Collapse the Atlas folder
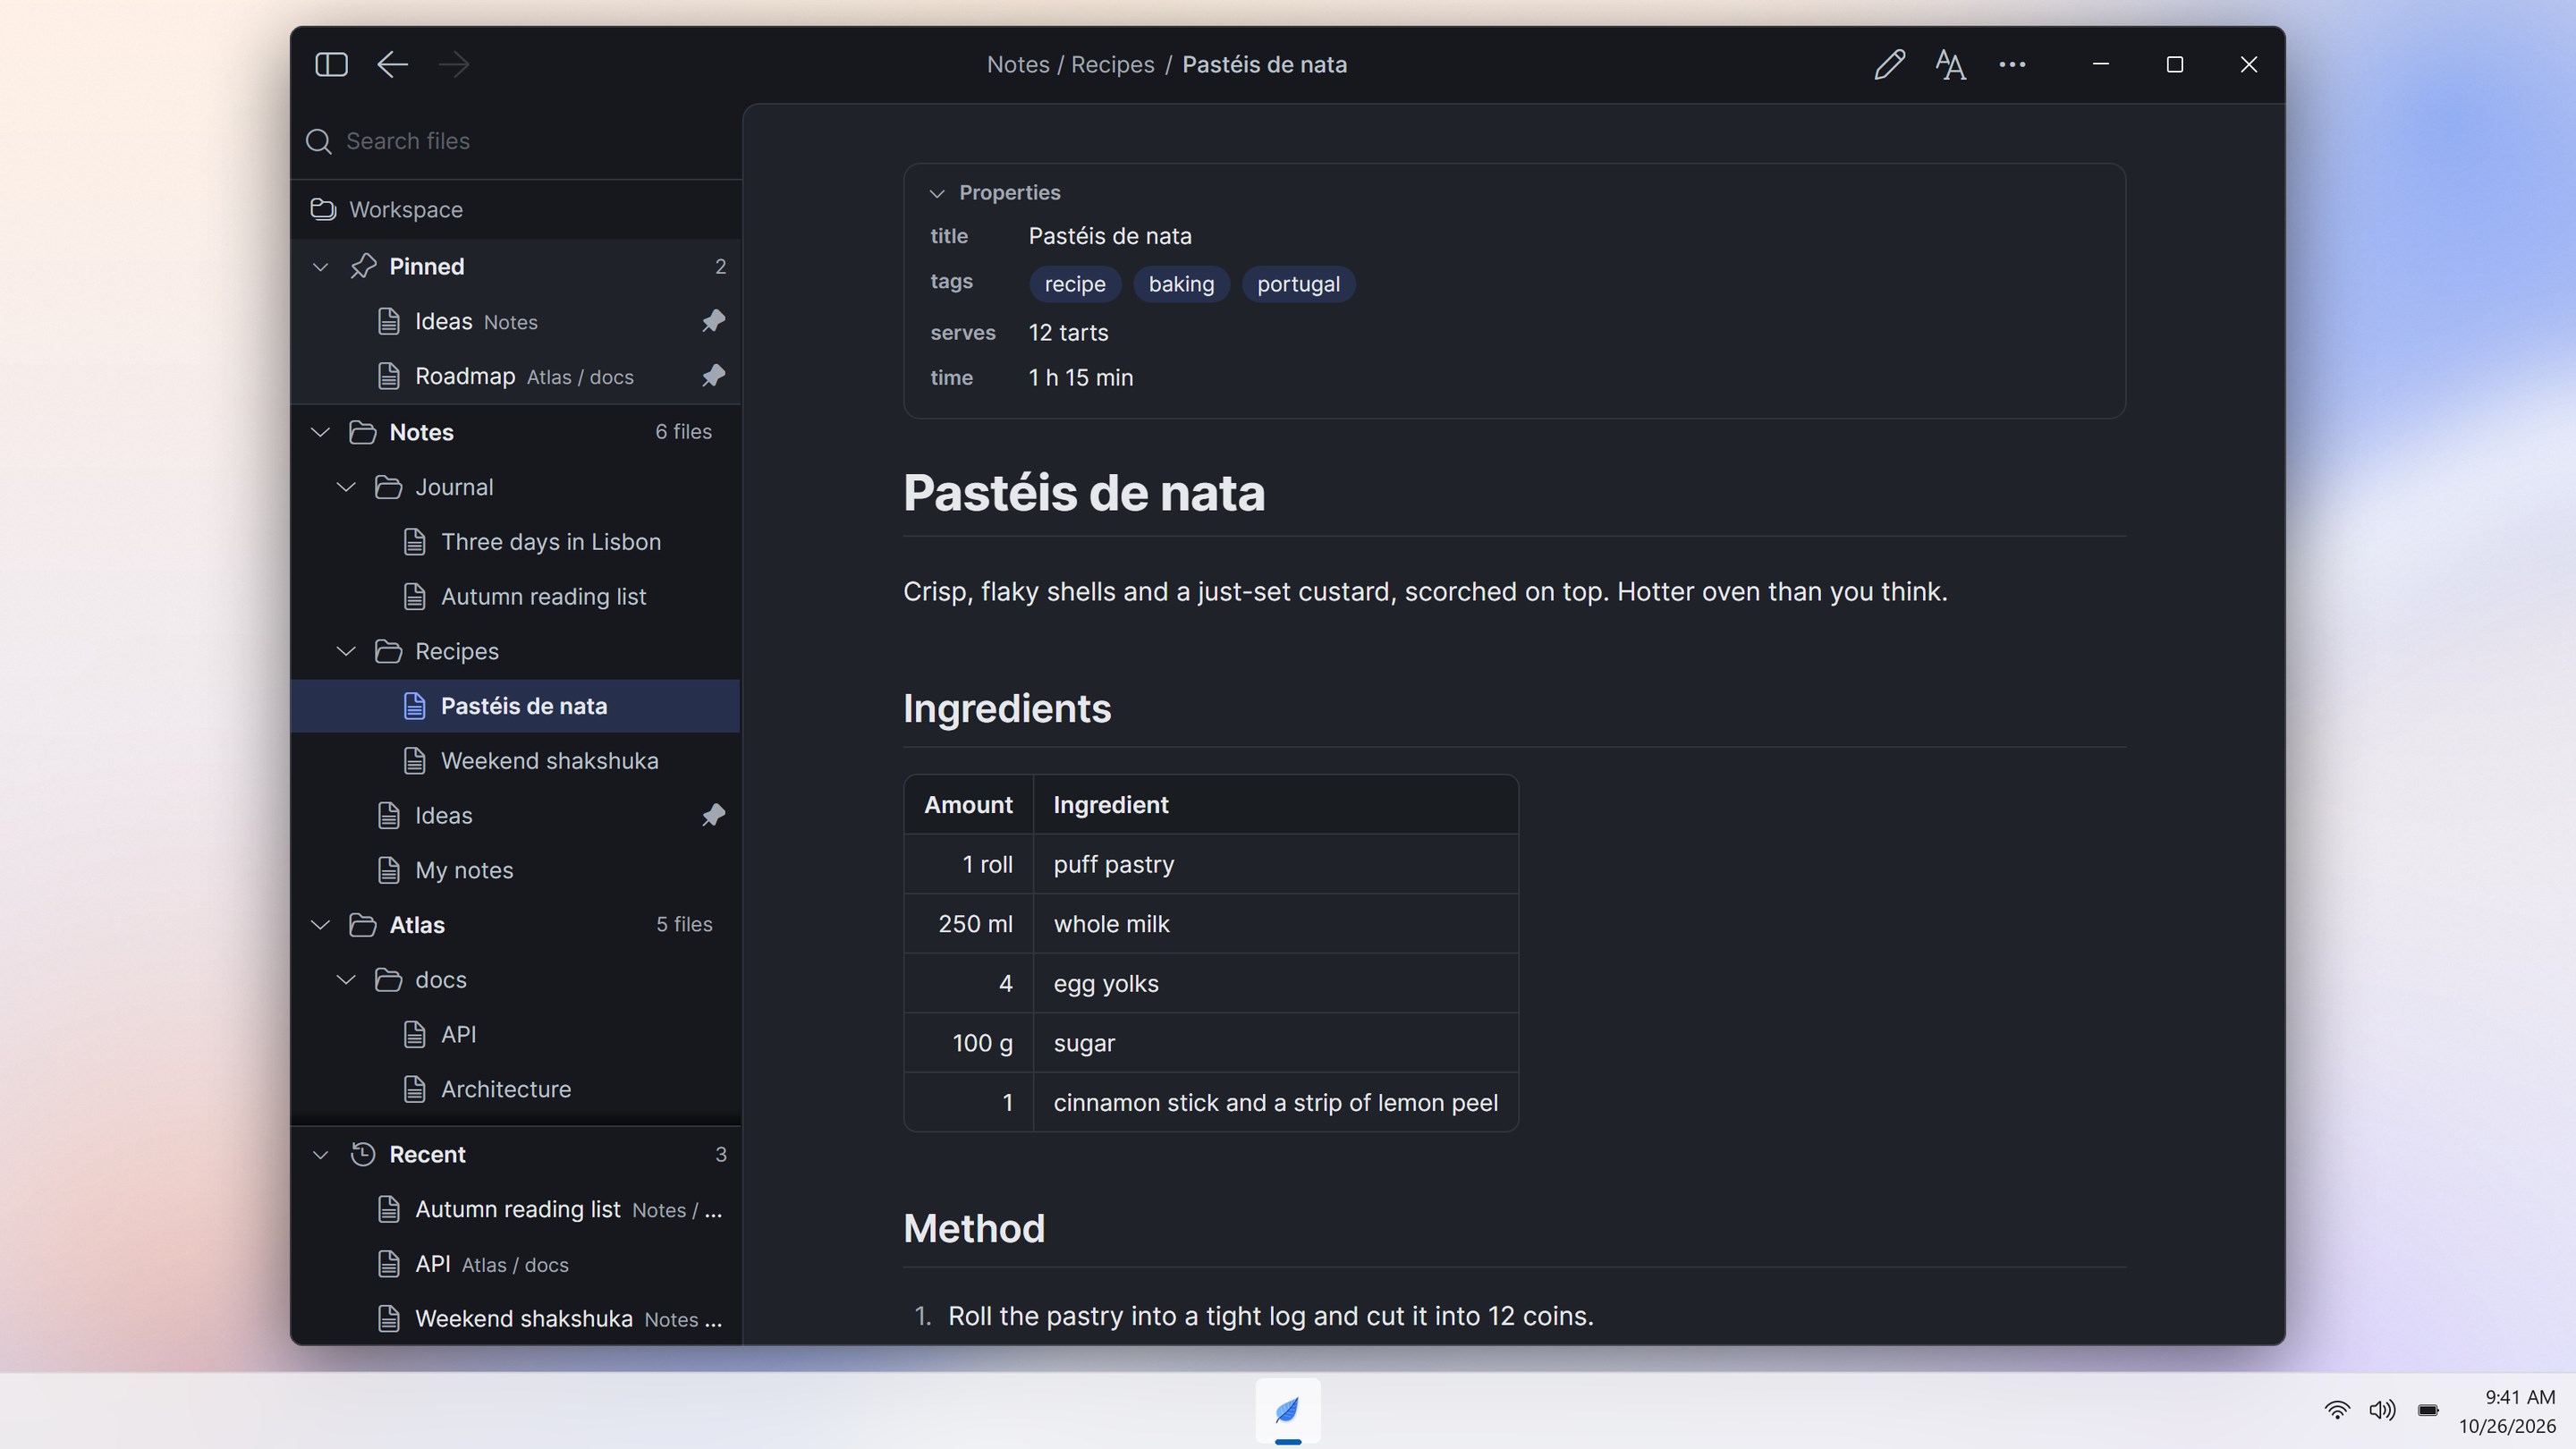 [320, 925]
